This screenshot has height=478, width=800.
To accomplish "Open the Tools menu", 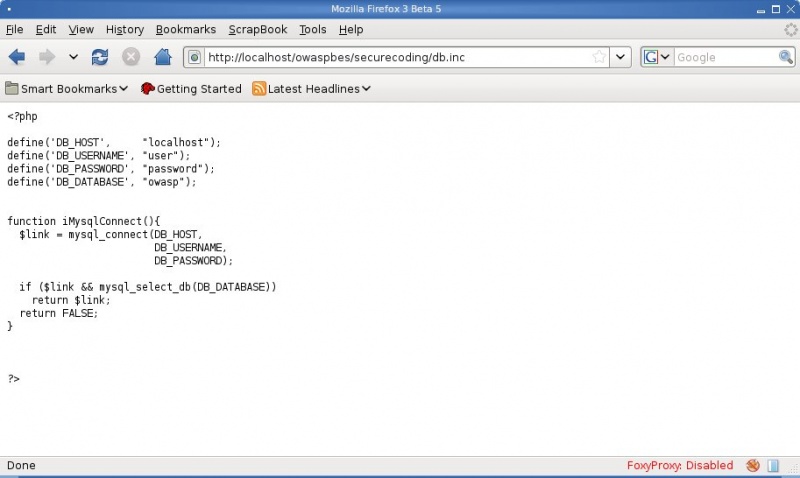I will point(313,30).
